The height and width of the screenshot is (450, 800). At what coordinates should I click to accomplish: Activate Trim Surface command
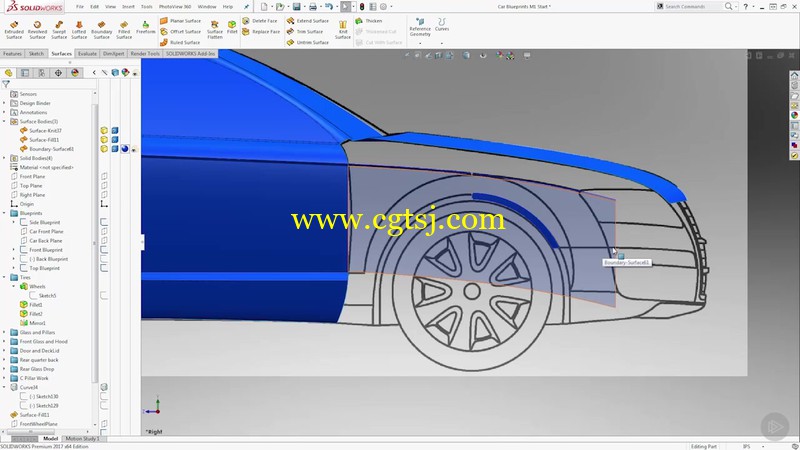tap(305, 32)
